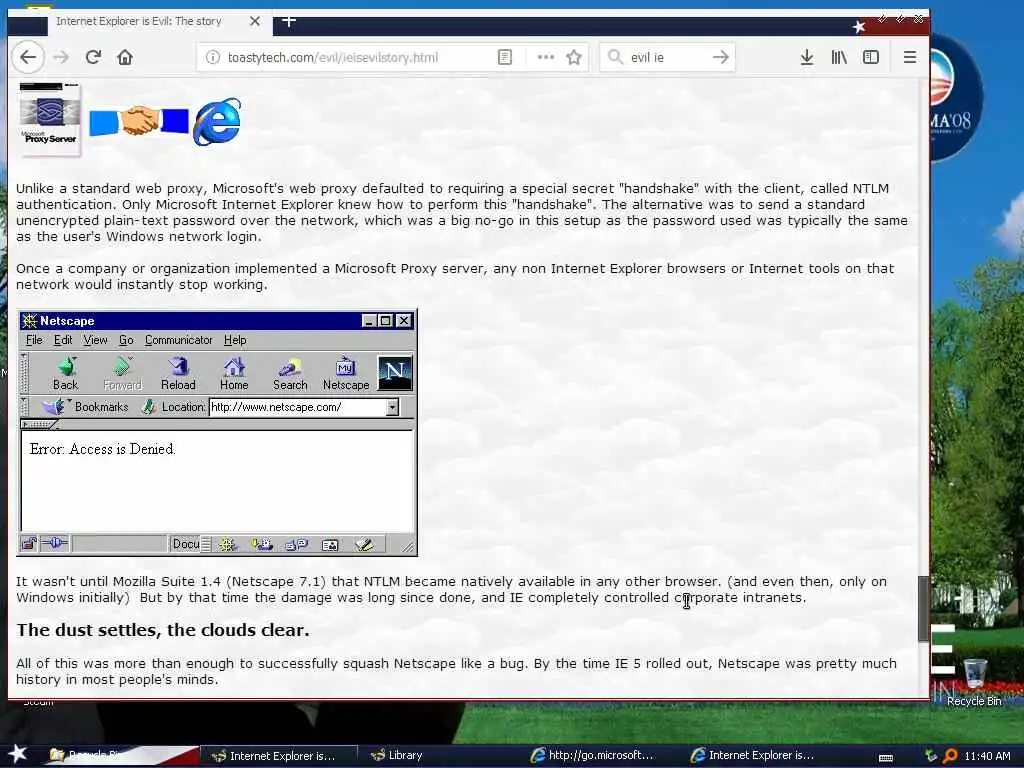Expand Netscape Location dropdown arrow

click(392, 408)
